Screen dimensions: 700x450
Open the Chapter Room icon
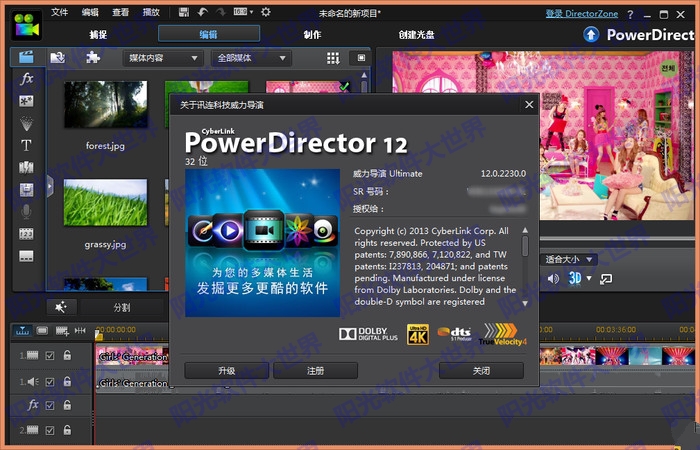26,234
